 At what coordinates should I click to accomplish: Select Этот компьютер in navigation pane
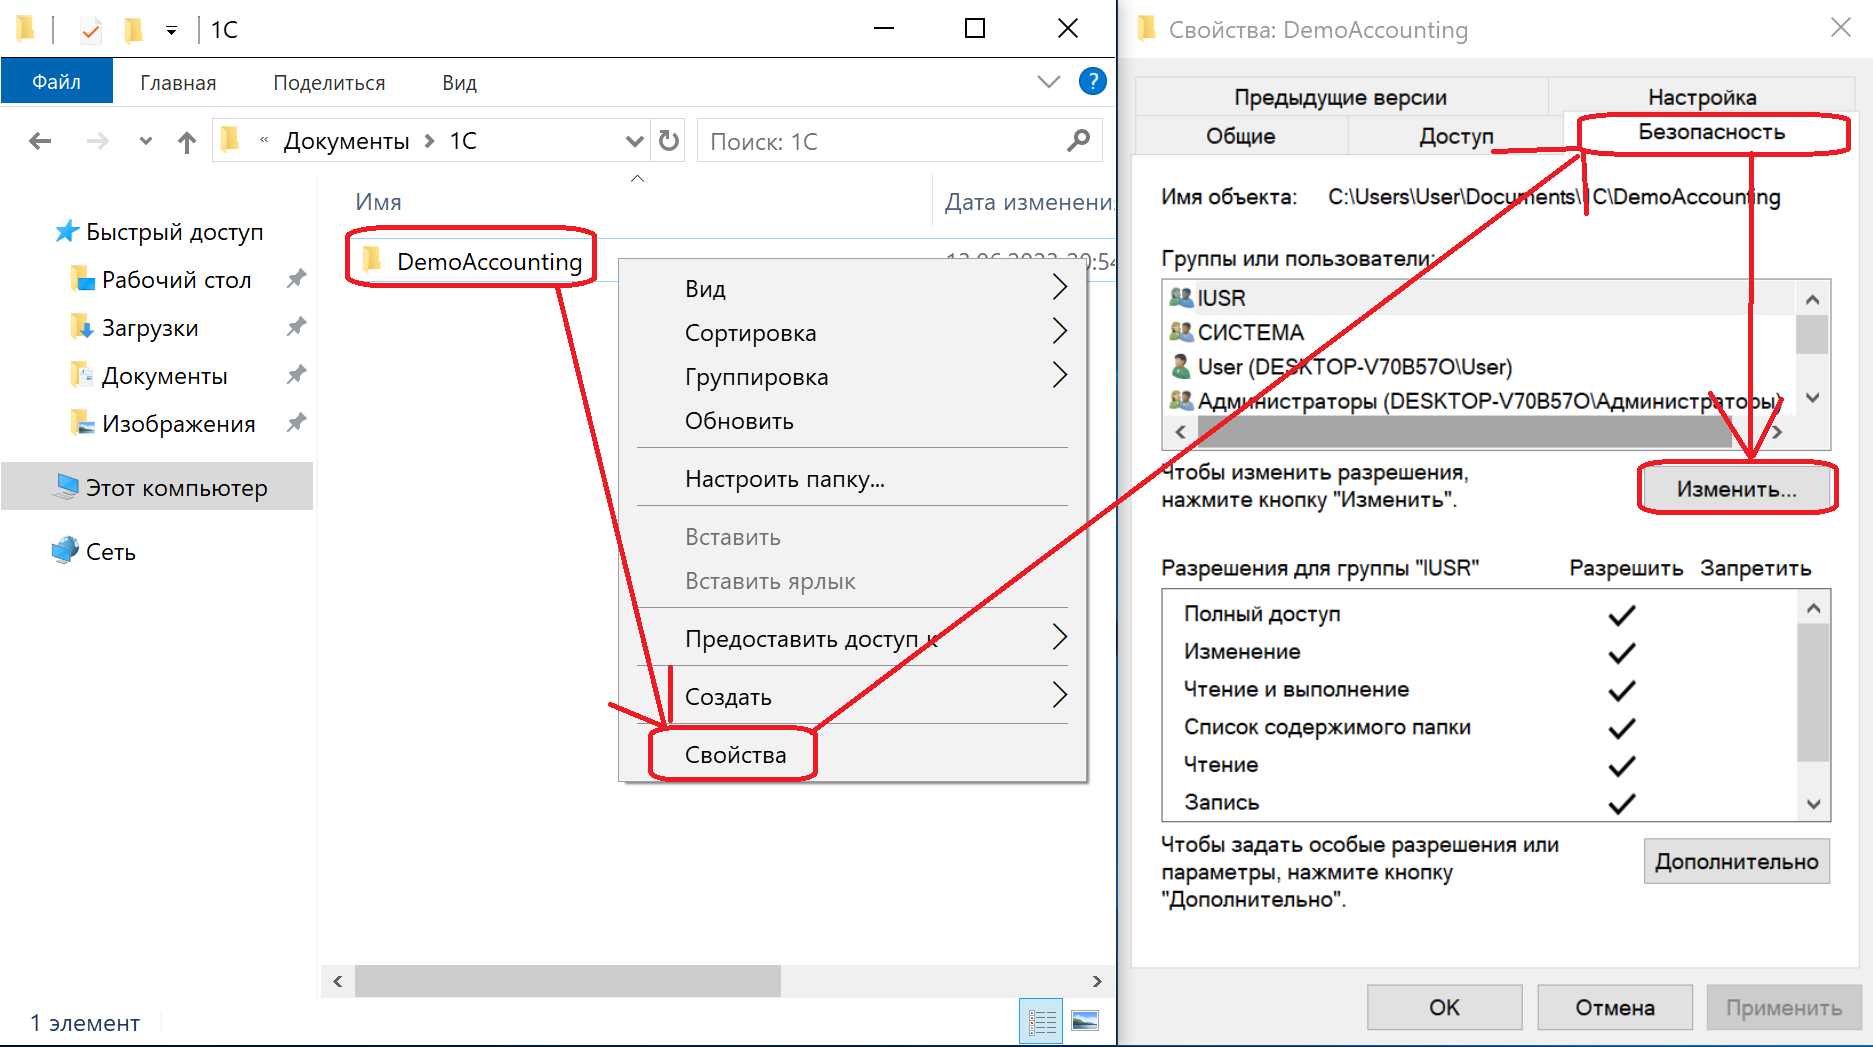point(158,487)
